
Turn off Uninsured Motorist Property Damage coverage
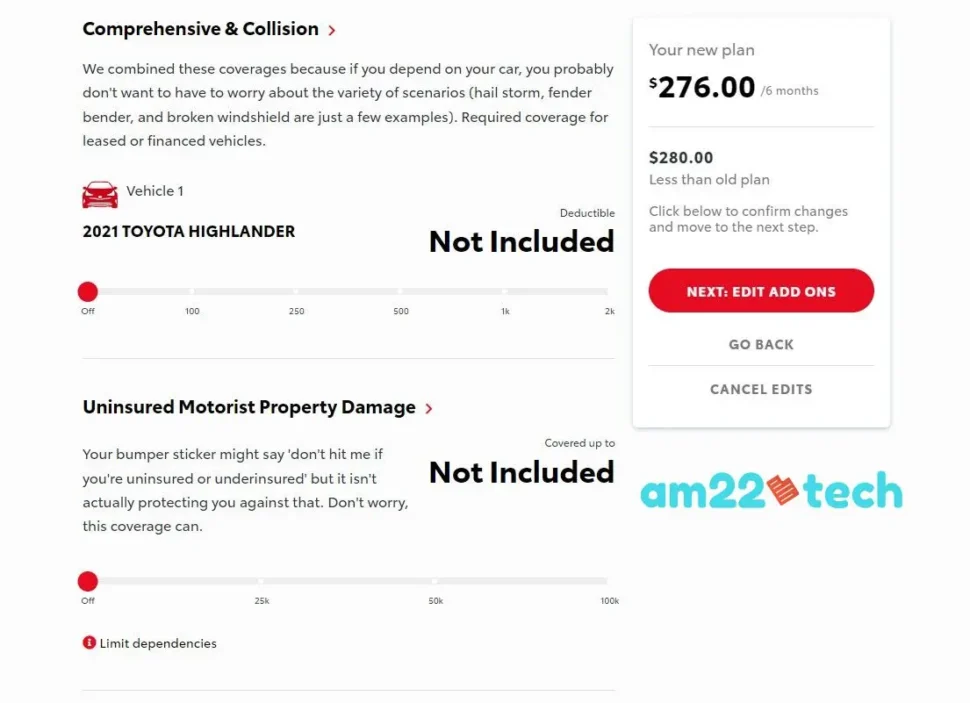(x=87, y=581)
